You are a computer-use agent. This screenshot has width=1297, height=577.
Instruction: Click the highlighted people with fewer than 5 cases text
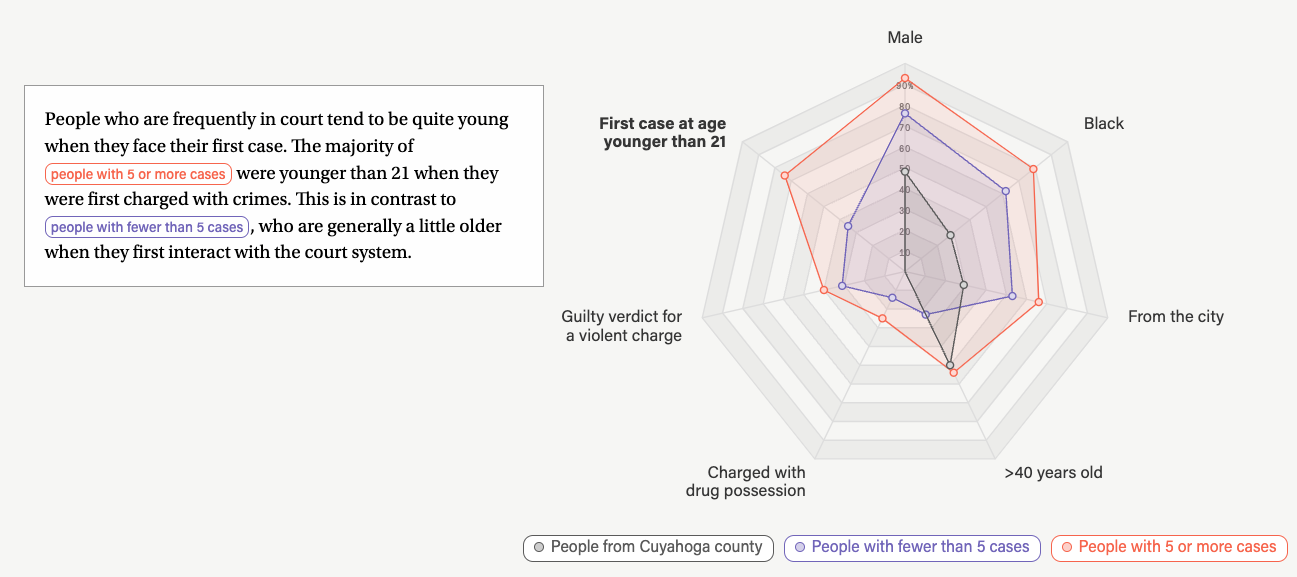coord(146,226)
